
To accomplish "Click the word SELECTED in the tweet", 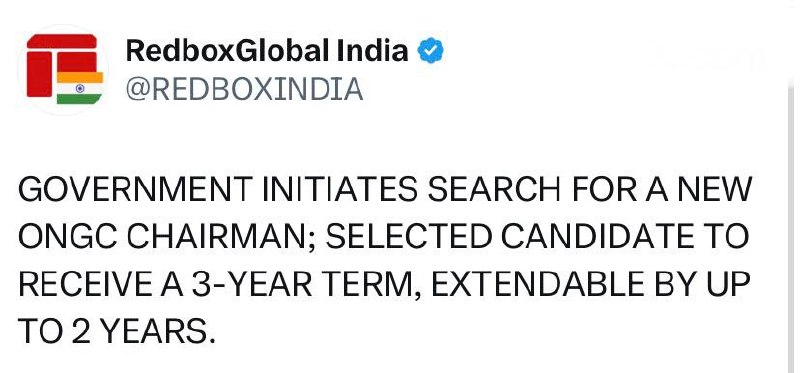I will (409, 236).
